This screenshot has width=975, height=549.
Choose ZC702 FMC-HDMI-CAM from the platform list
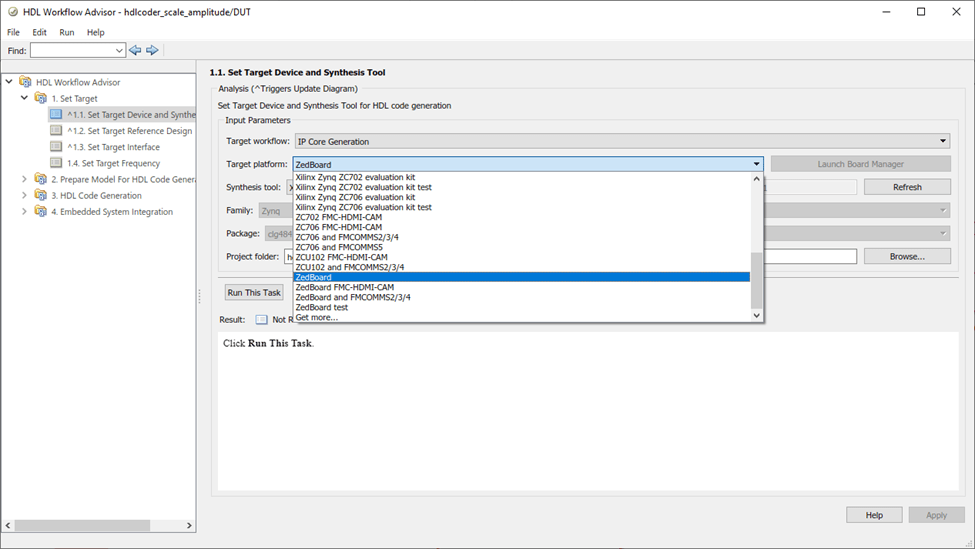pos(522,217)
